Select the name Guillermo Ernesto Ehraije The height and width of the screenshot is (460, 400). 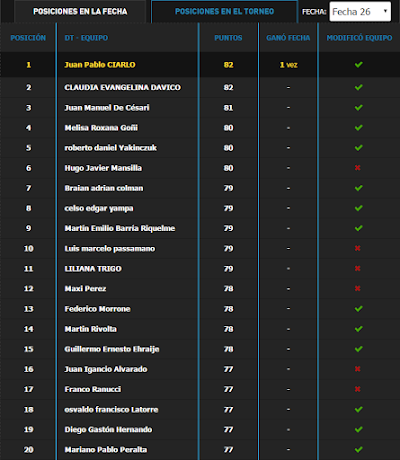(112, 349)
